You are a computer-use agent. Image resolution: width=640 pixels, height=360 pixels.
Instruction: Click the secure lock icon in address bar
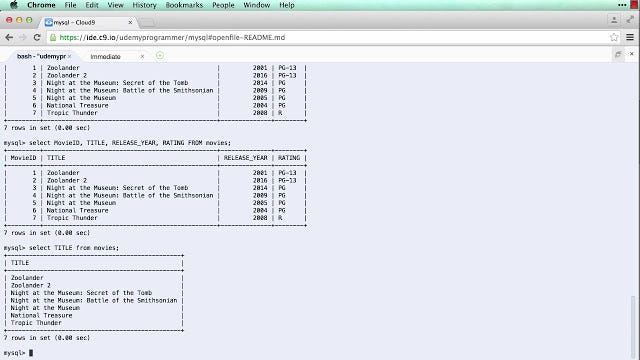53,37
